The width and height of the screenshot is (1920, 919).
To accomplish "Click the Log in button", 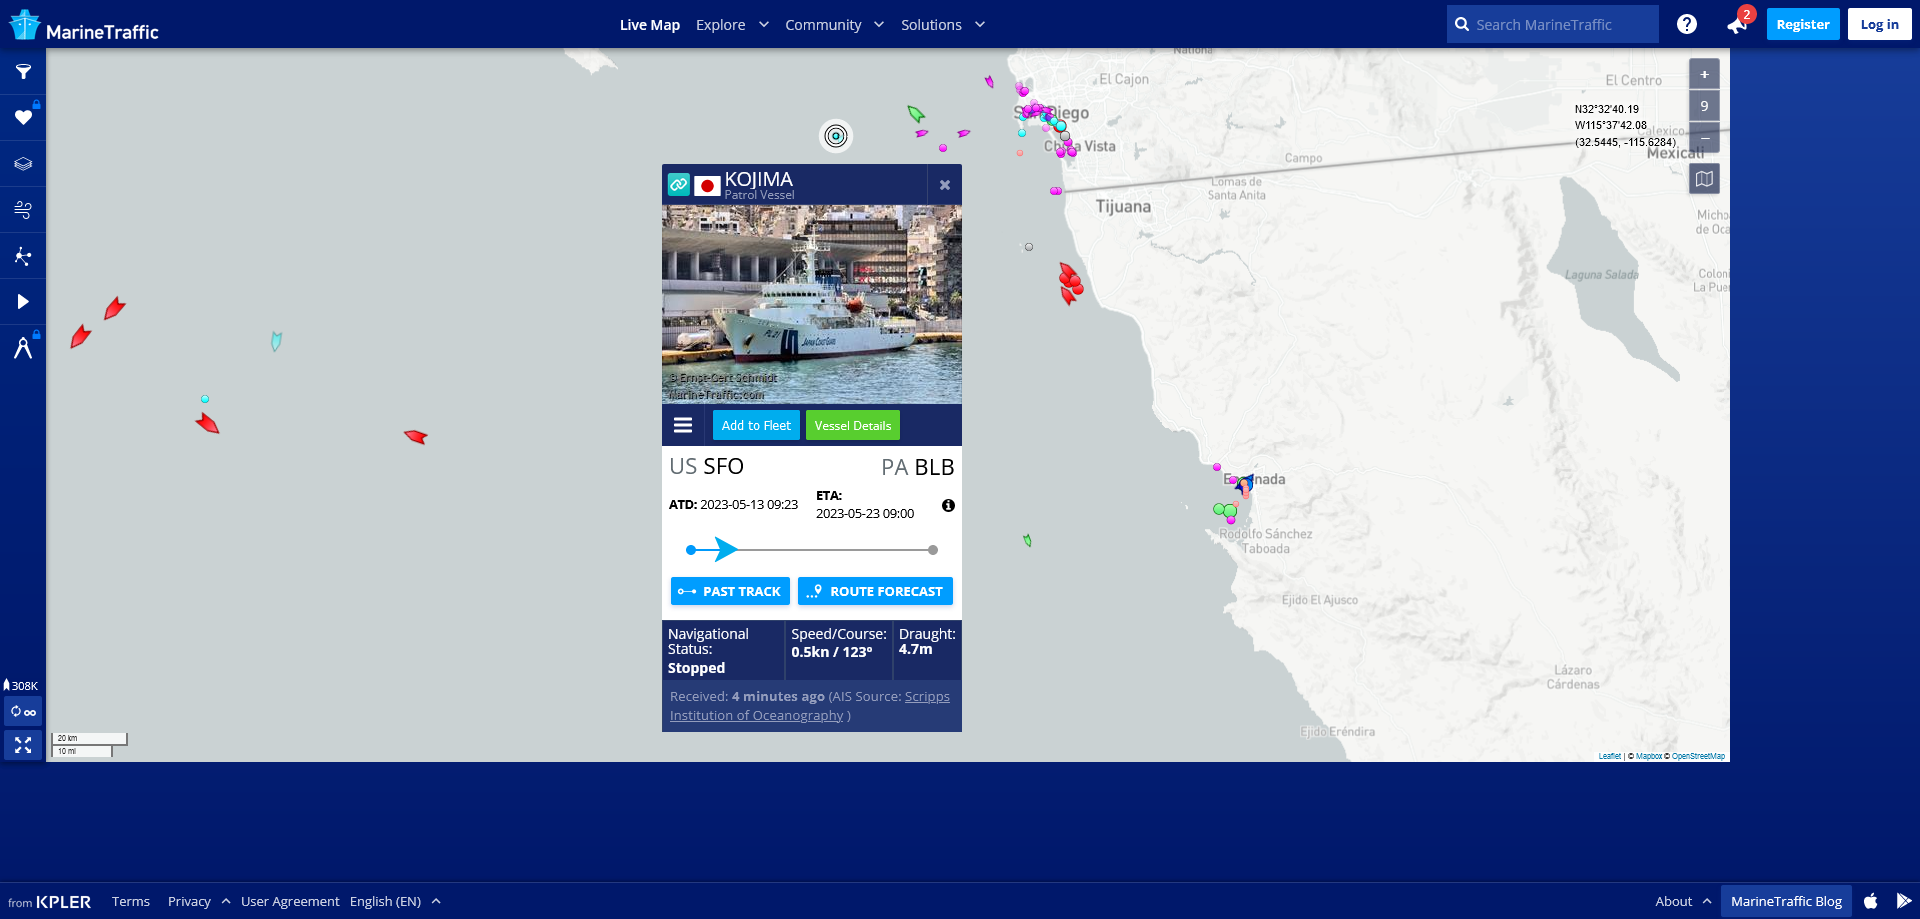I will point(1879,24).
